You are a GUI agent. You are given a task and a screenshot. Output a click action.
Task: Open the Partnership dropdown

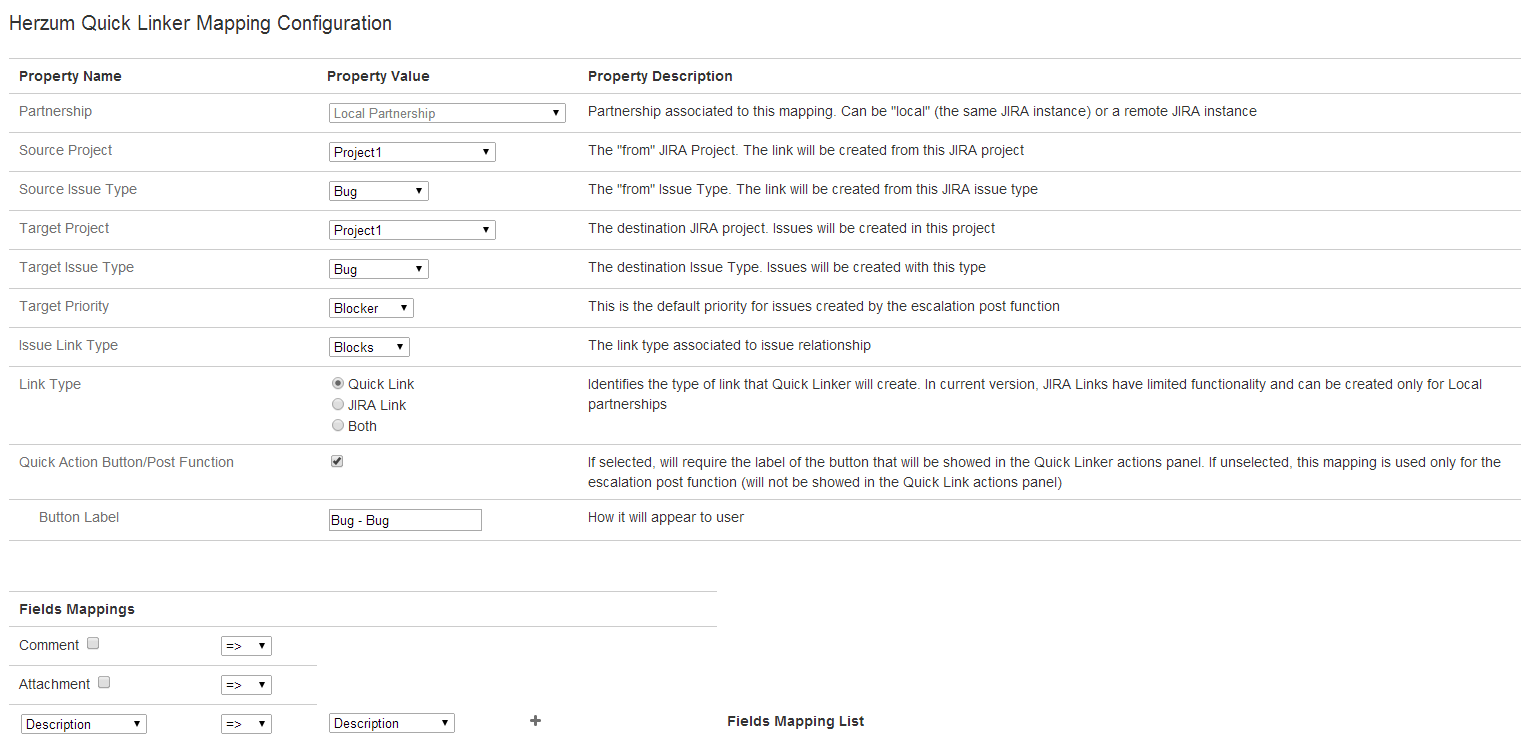[x=447, y=113]
